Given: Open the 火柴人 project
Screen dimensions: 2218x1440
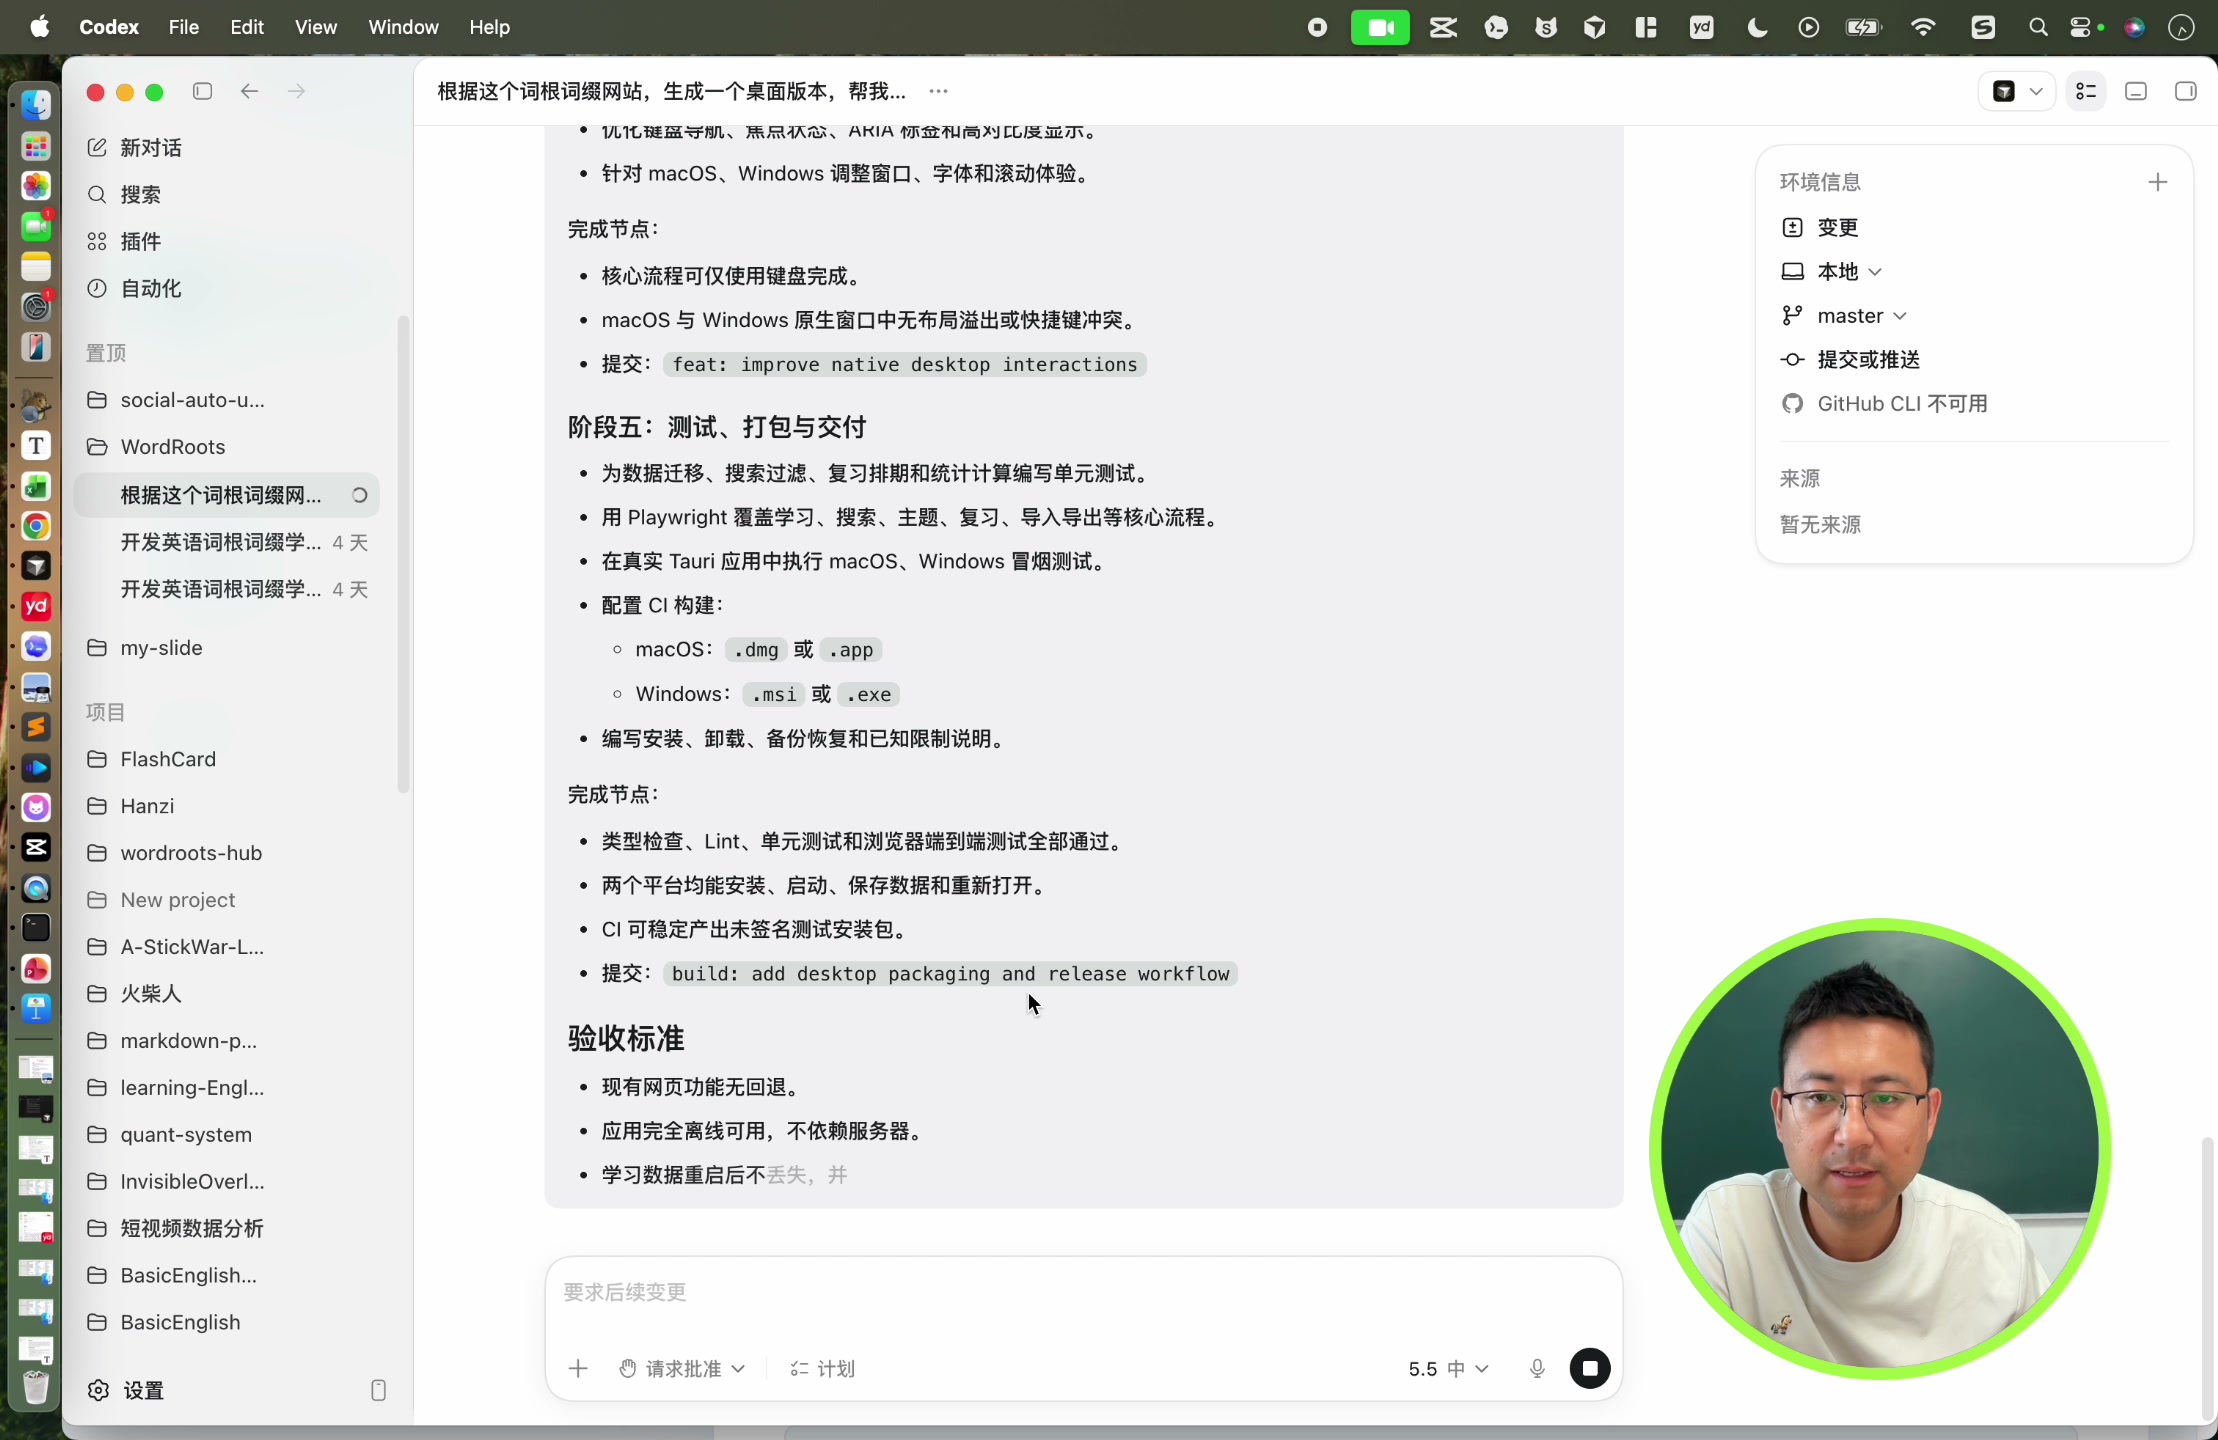Looking at the screenshot, I should [x=227, y=994].
